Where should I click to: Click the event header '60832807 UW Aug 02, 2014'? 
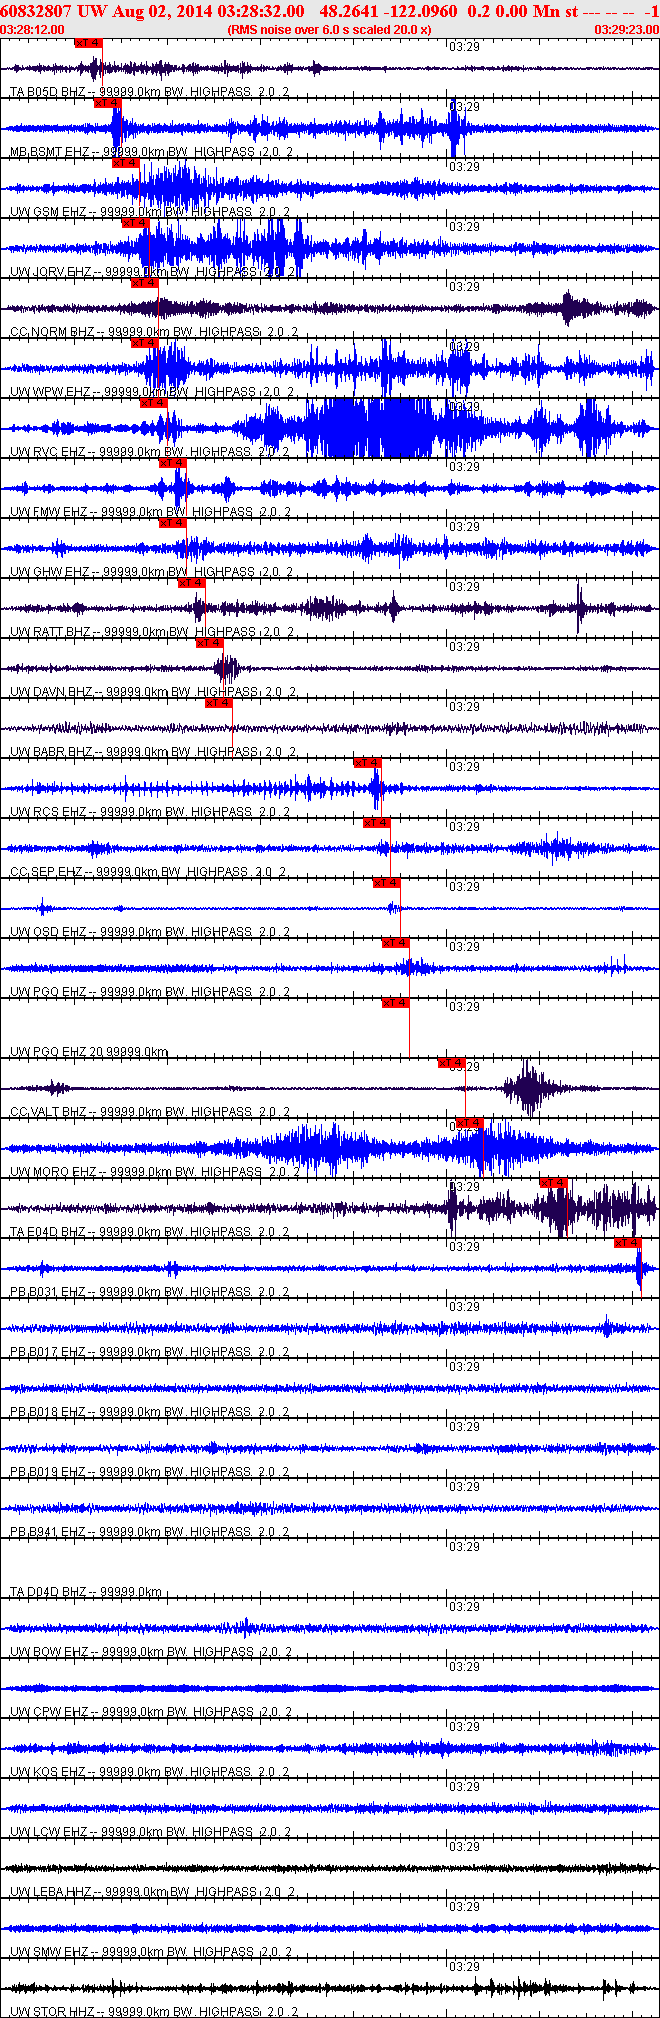coord(107,11)
